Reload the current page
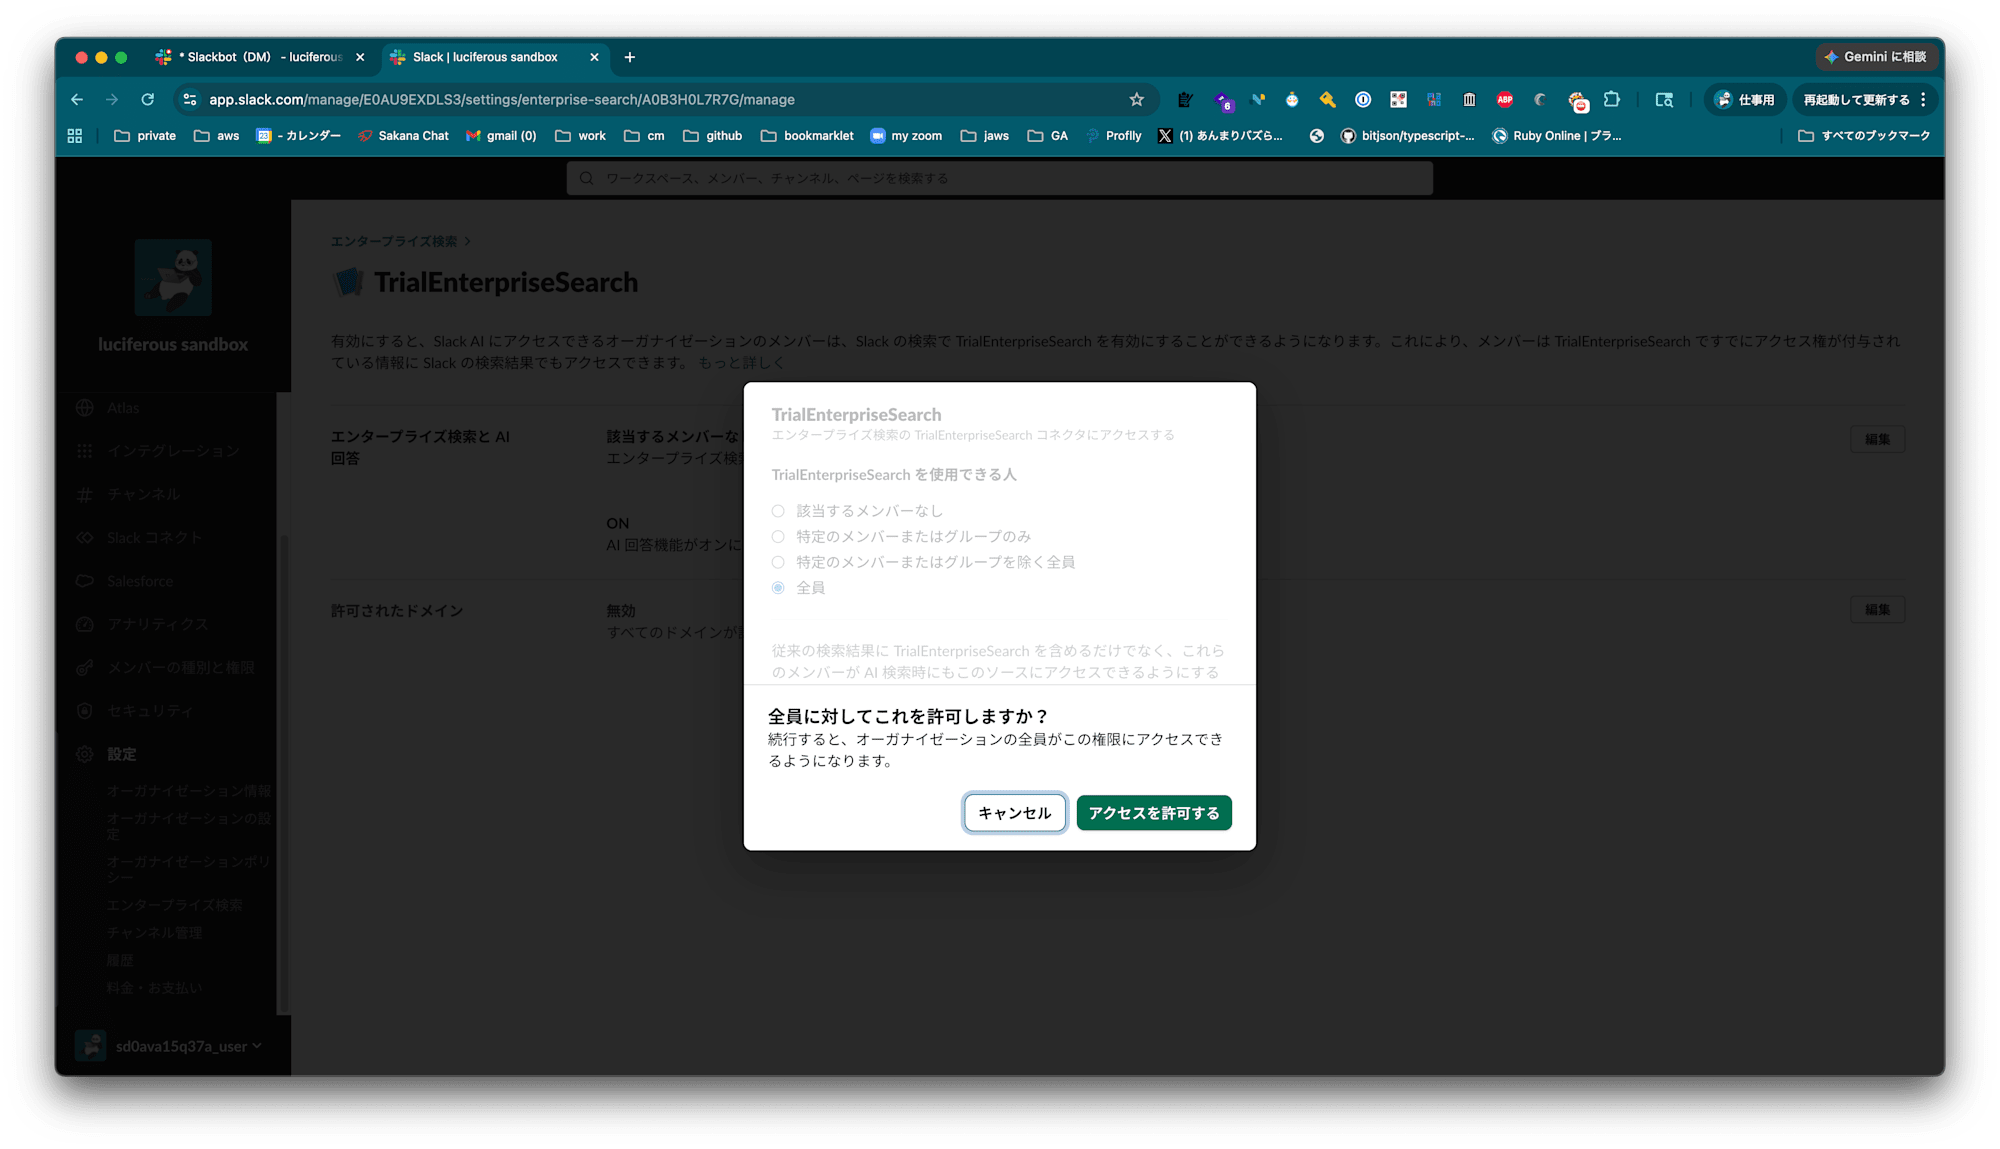 [x=148, y=99]
